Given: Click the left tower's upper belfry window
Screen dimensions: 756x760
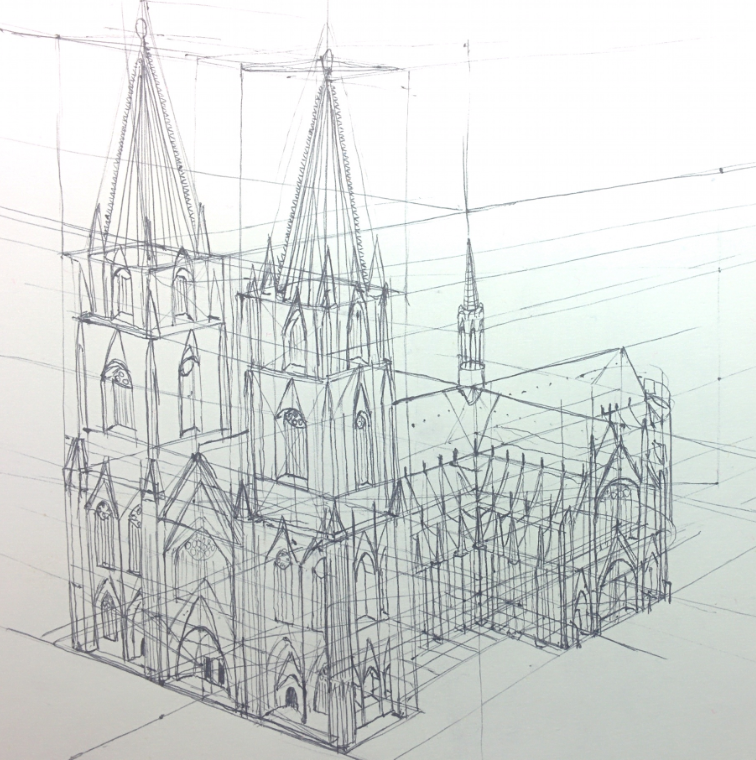Looking at the screenshot, I should (122, 292).
